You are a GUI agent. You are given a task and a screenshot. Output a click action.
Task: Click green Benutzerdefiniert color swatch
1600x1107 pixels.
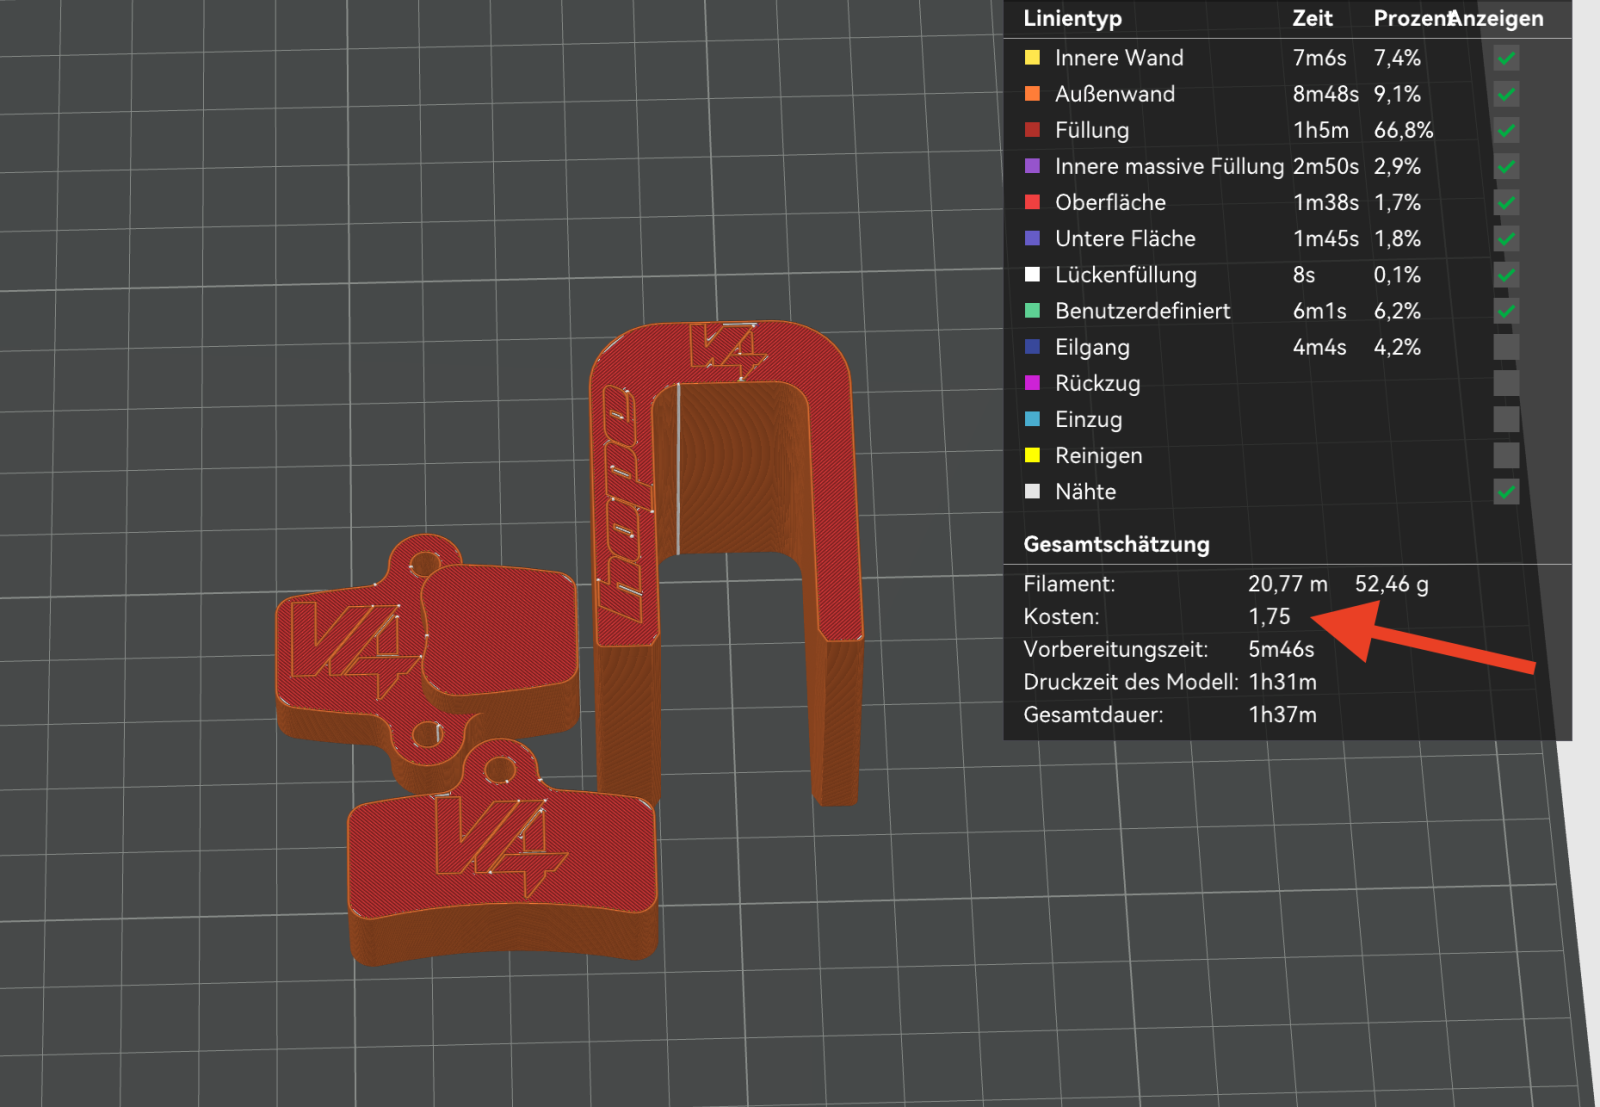click(x=1032, y=311)
